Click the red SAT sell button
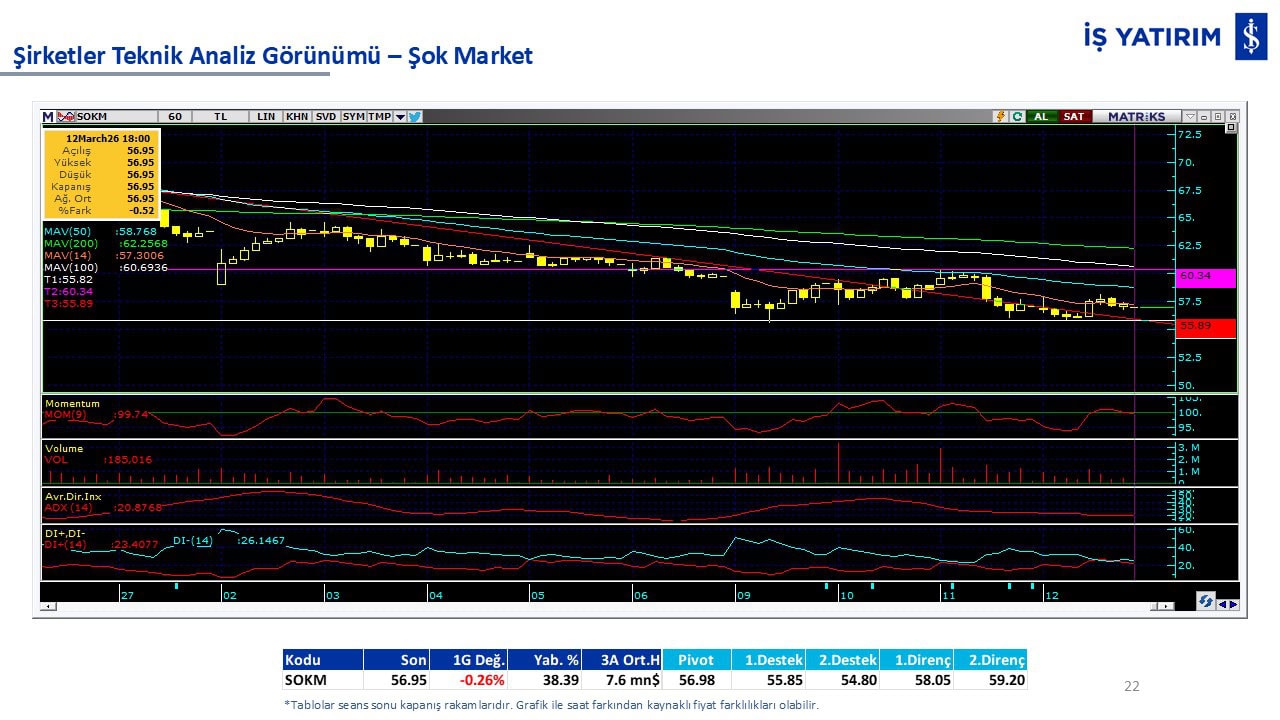This screenshot has height=720, width=1280. pos(1073,116)
